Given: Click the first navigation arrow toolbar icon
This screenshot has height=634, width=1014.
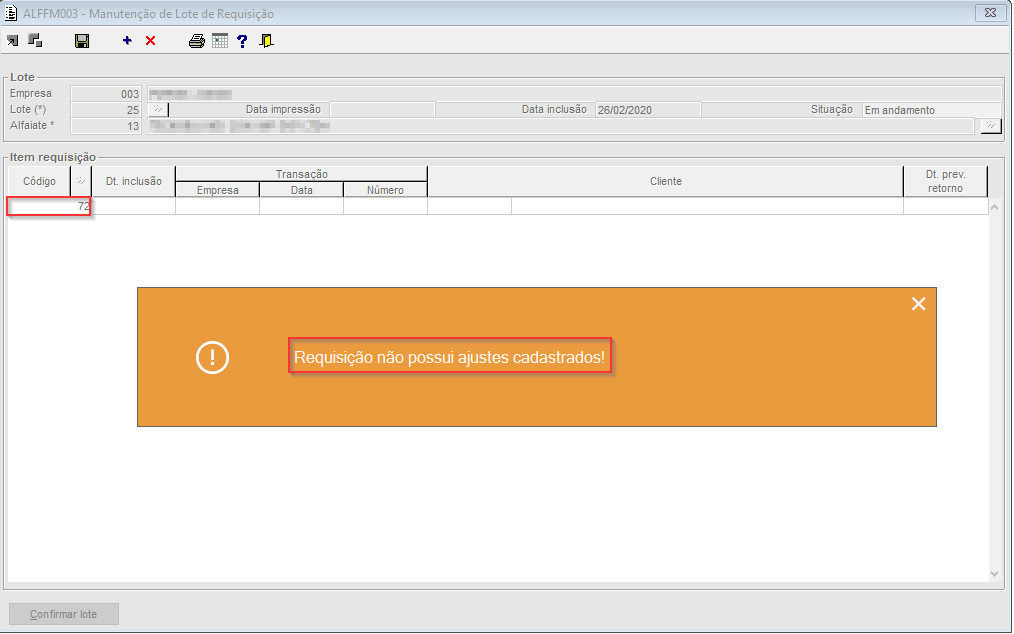Looking at the screenshot, I should tap(12, 41).
